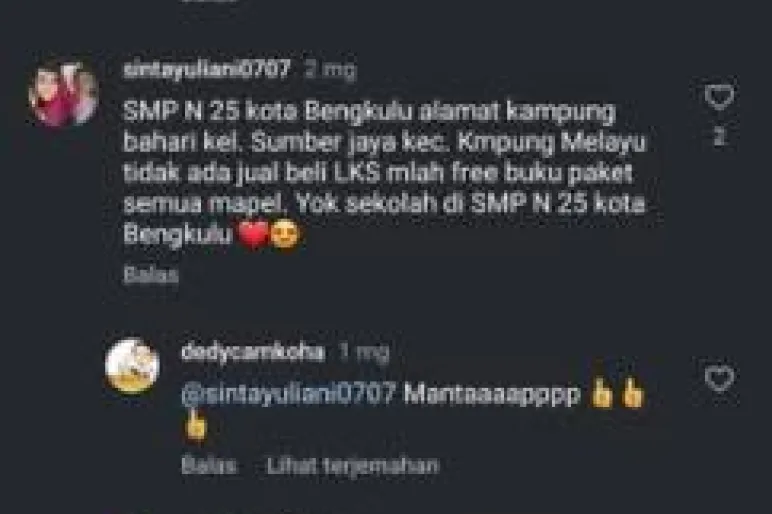Click the thumbs-up emoji on the reply's second line
772x514 pixels.
(195, 425)
